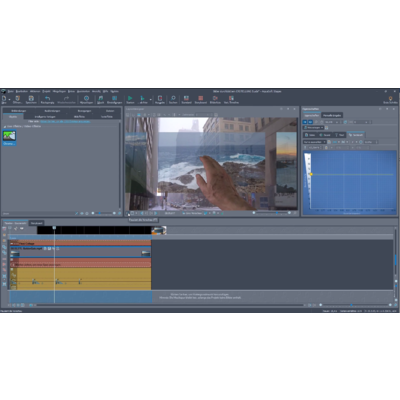Click the green Play (Starten) toolbar icon
This screenshot has height=400, width=400.
130,98
